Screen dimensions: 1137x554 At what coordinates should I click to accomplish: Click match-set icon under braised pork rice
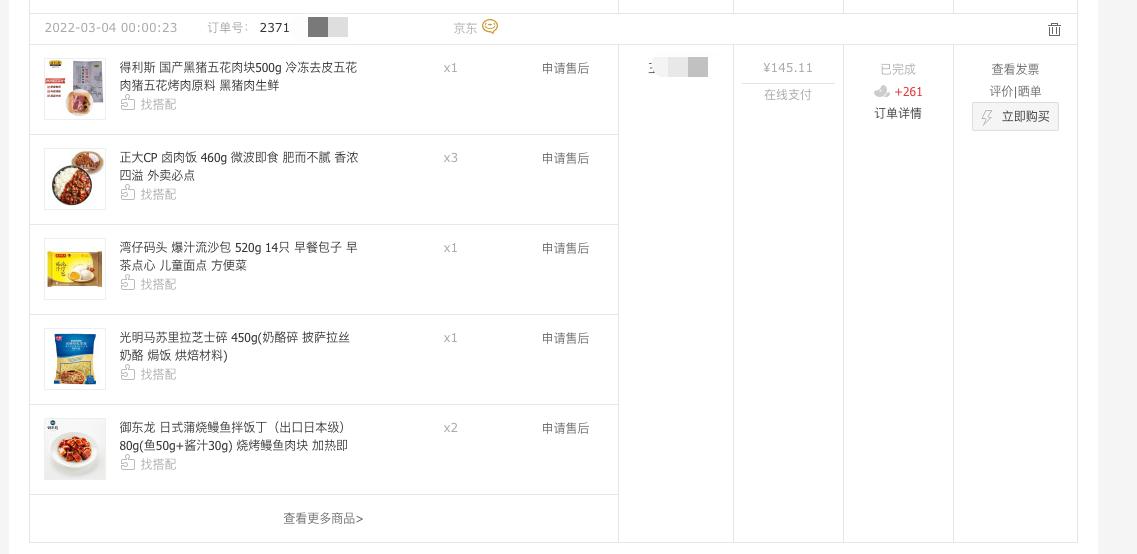(x=128, y=194)
